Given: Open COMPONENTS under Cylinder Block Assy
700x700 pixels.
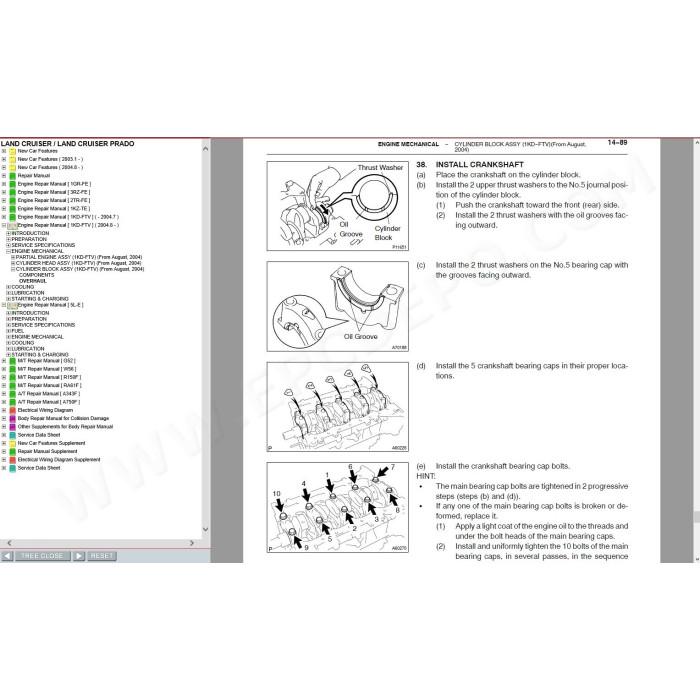Looking at the screenshot, I should point(36,275).
